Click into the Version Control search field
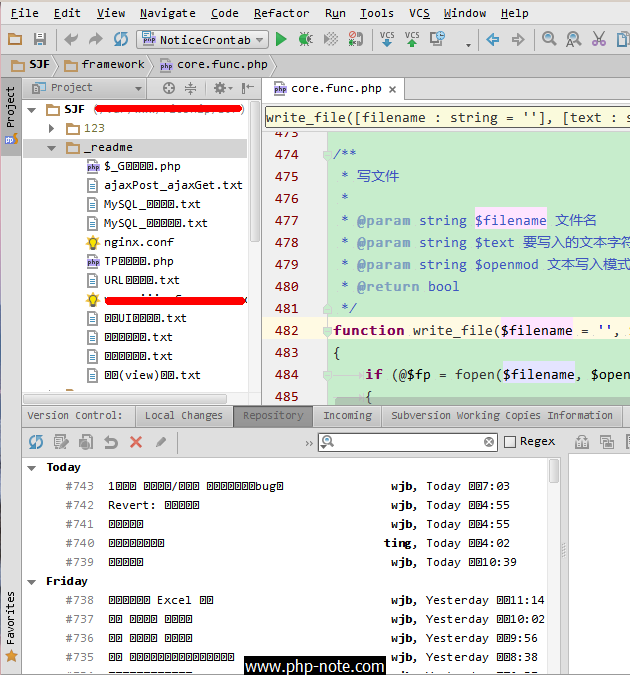630x675 pixels. point(409,442)
